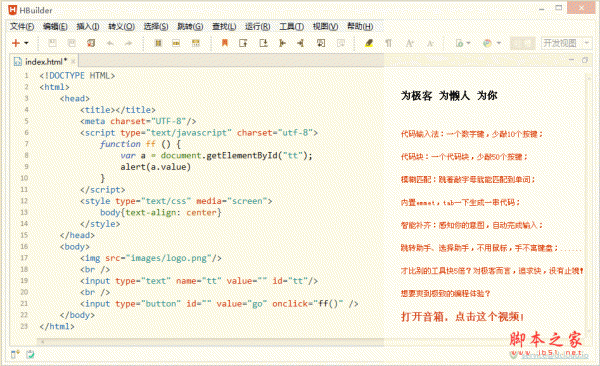600x366 pixels.
Task: Click the first orange layout icon in toolbar
Action: 158,43
